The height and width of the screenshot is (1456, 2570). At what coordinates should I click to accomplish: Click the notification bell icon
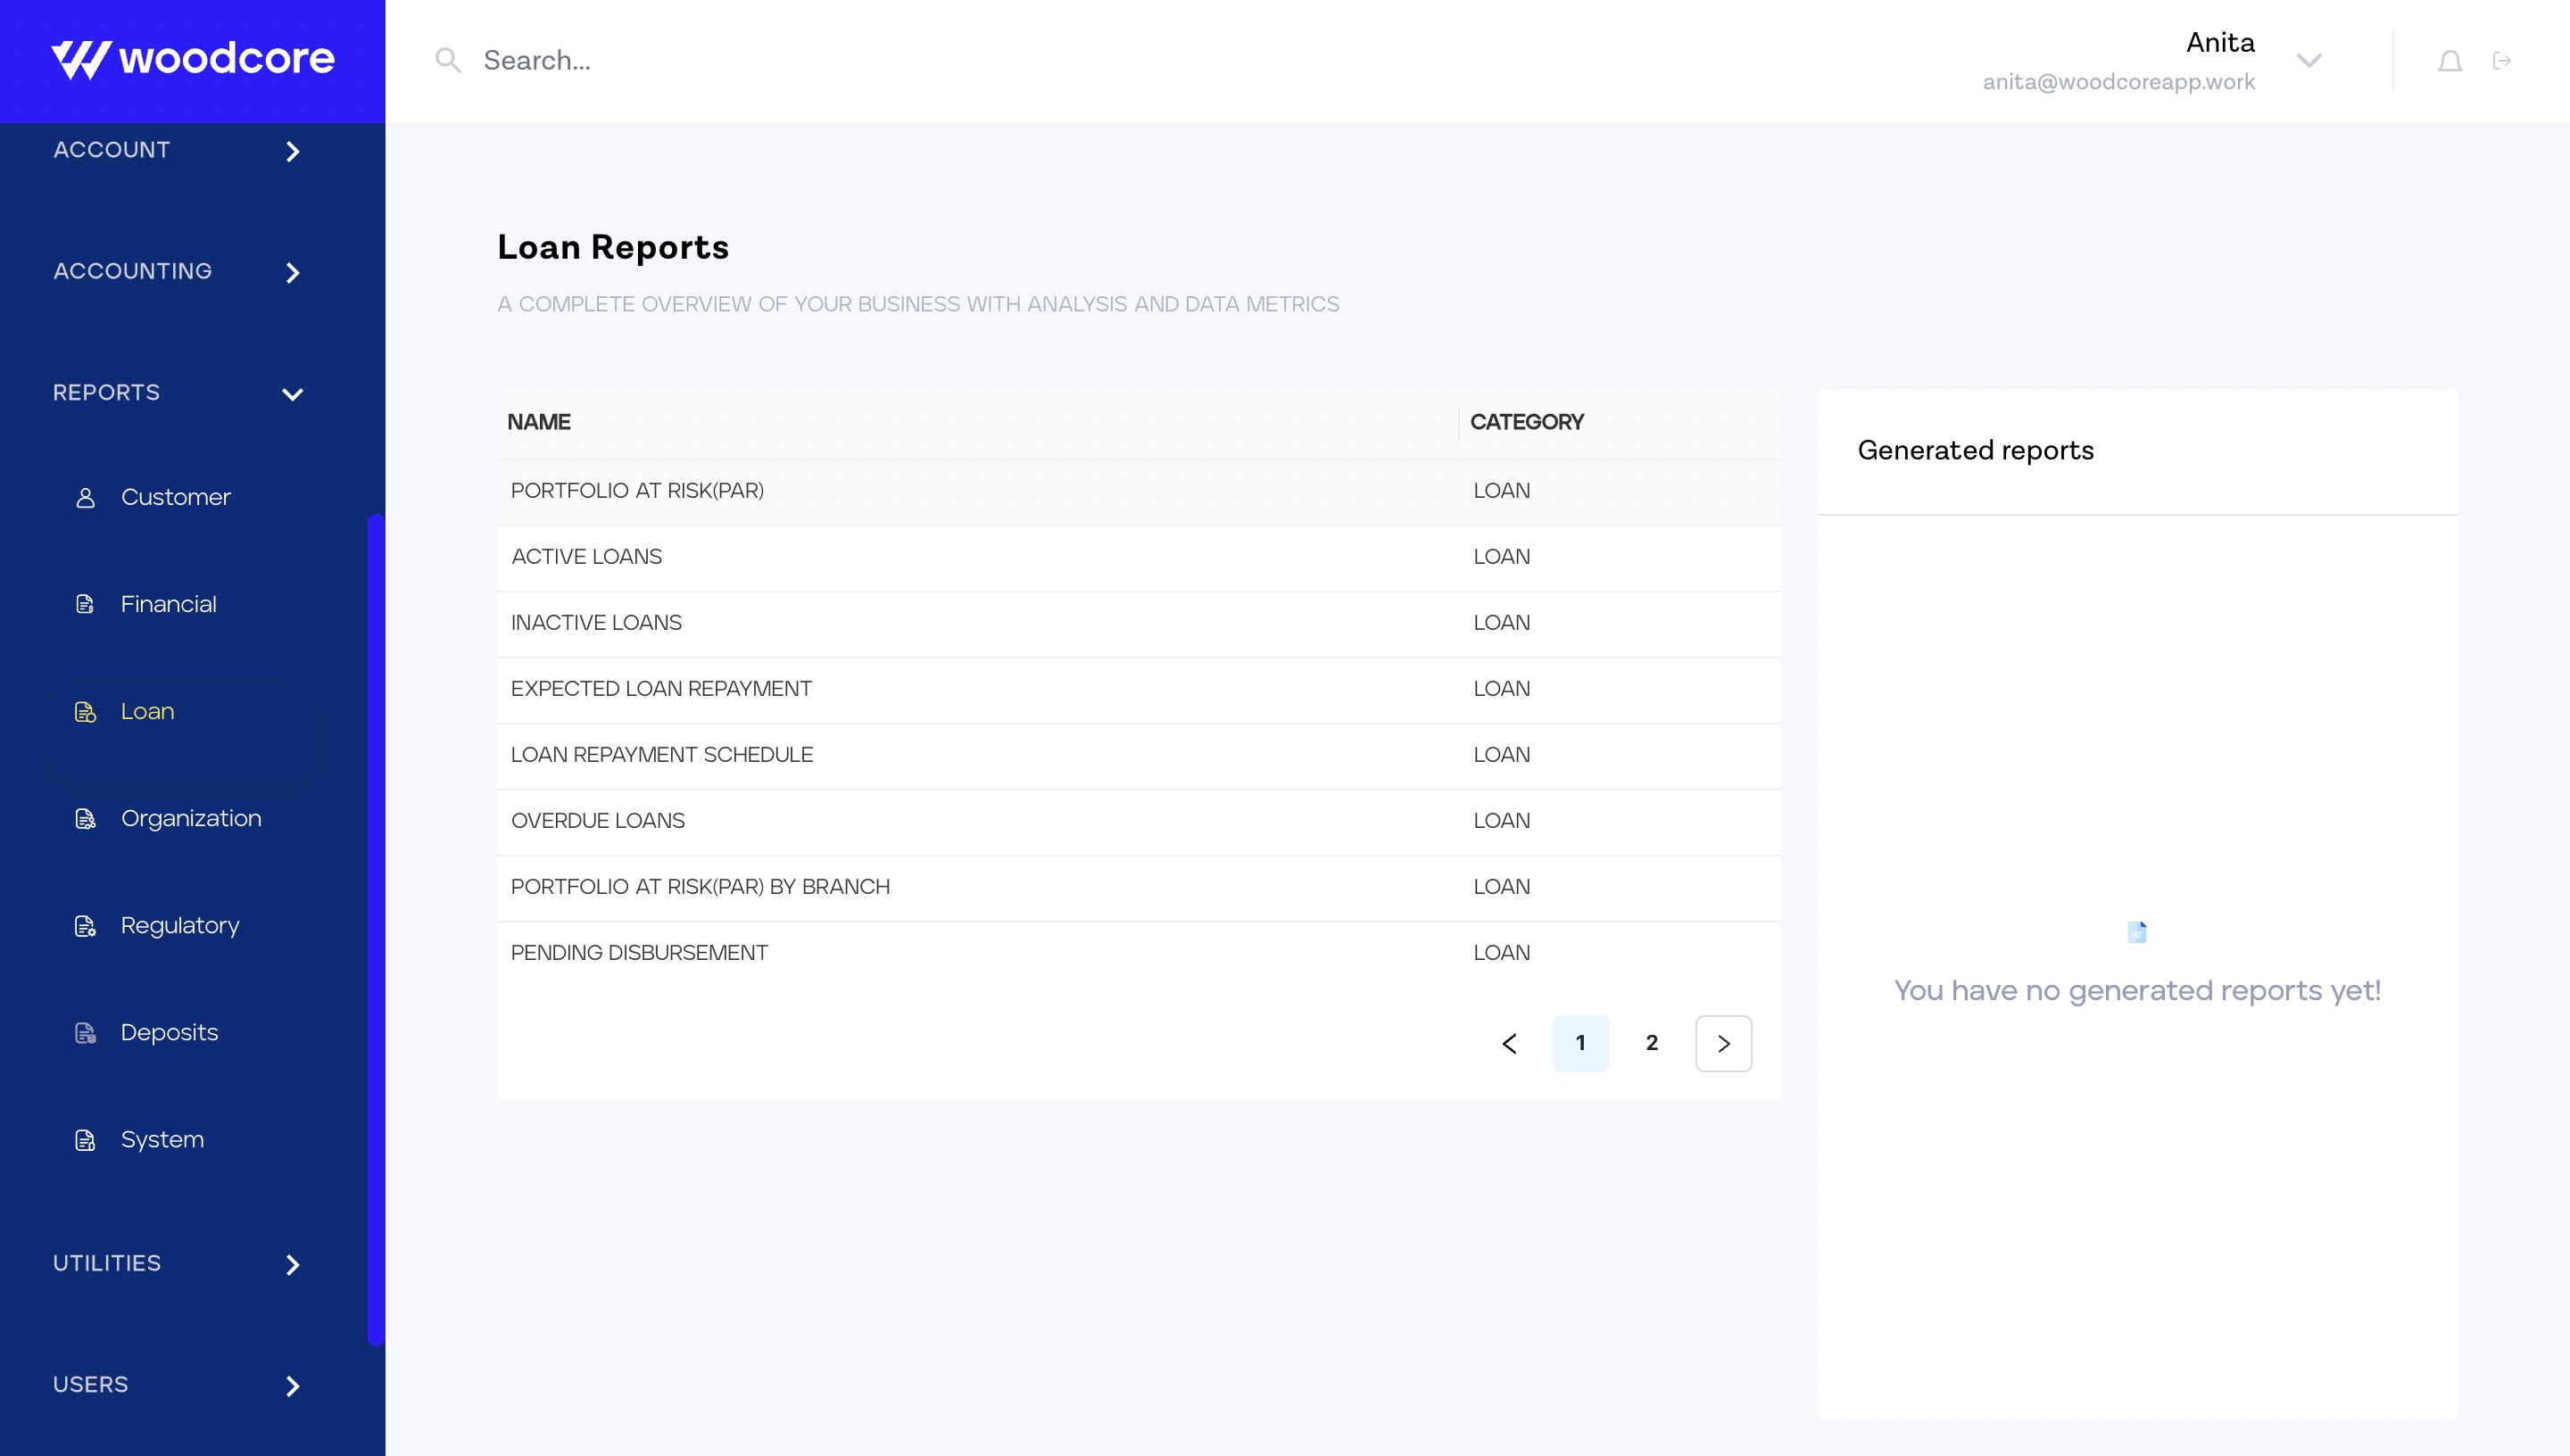pos(2449,62)
